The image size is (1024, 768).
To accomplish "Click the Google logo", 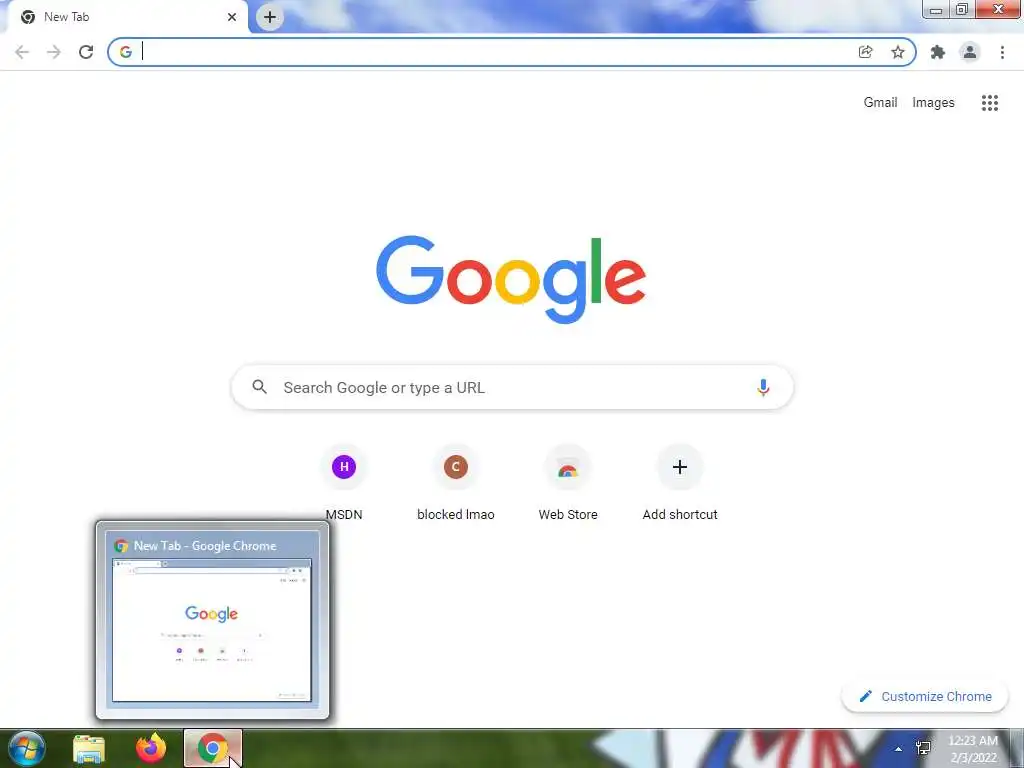I will (x=511, y=280).
